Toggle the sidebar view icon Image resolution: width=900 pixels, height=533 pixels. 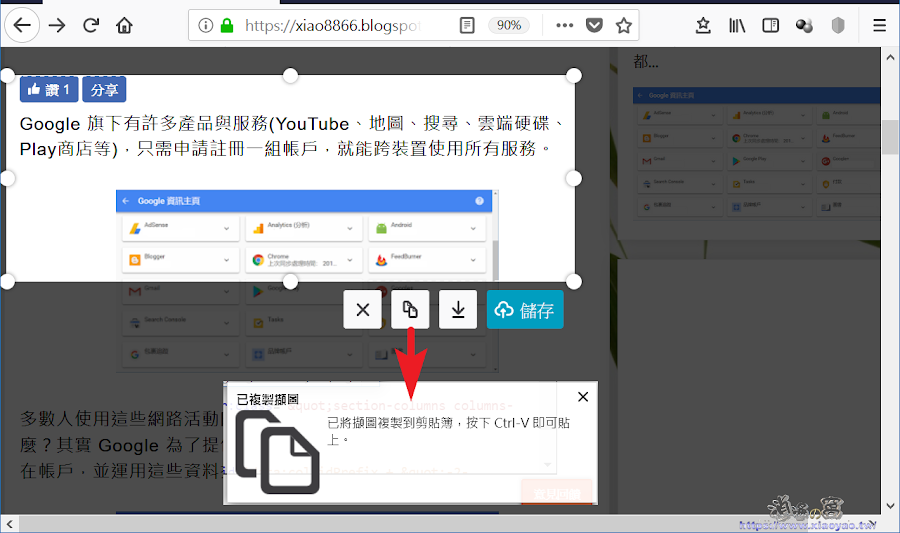(770, 25)
